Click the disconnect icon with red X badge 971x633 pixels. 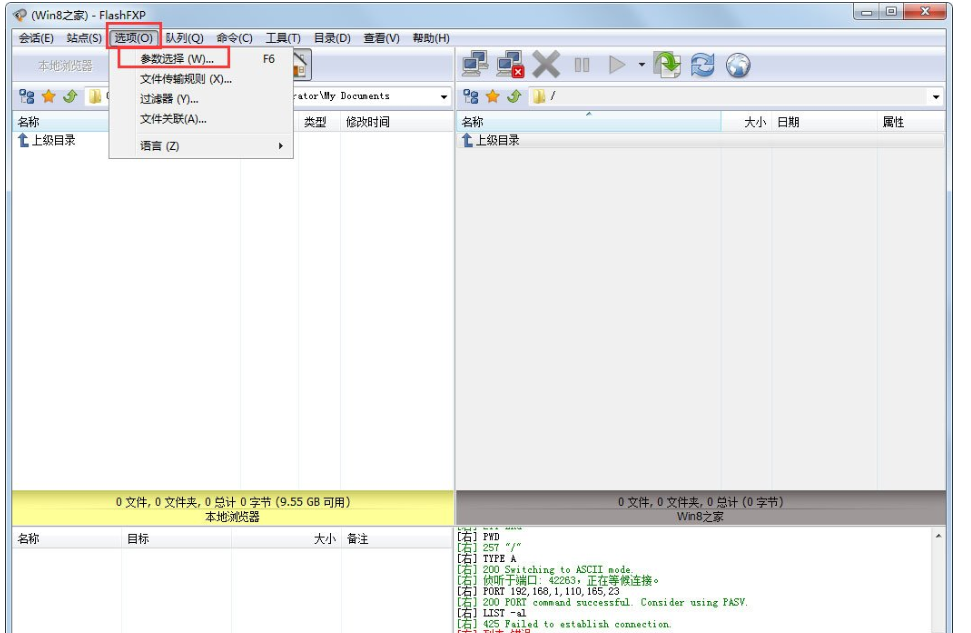pos(510,64)
